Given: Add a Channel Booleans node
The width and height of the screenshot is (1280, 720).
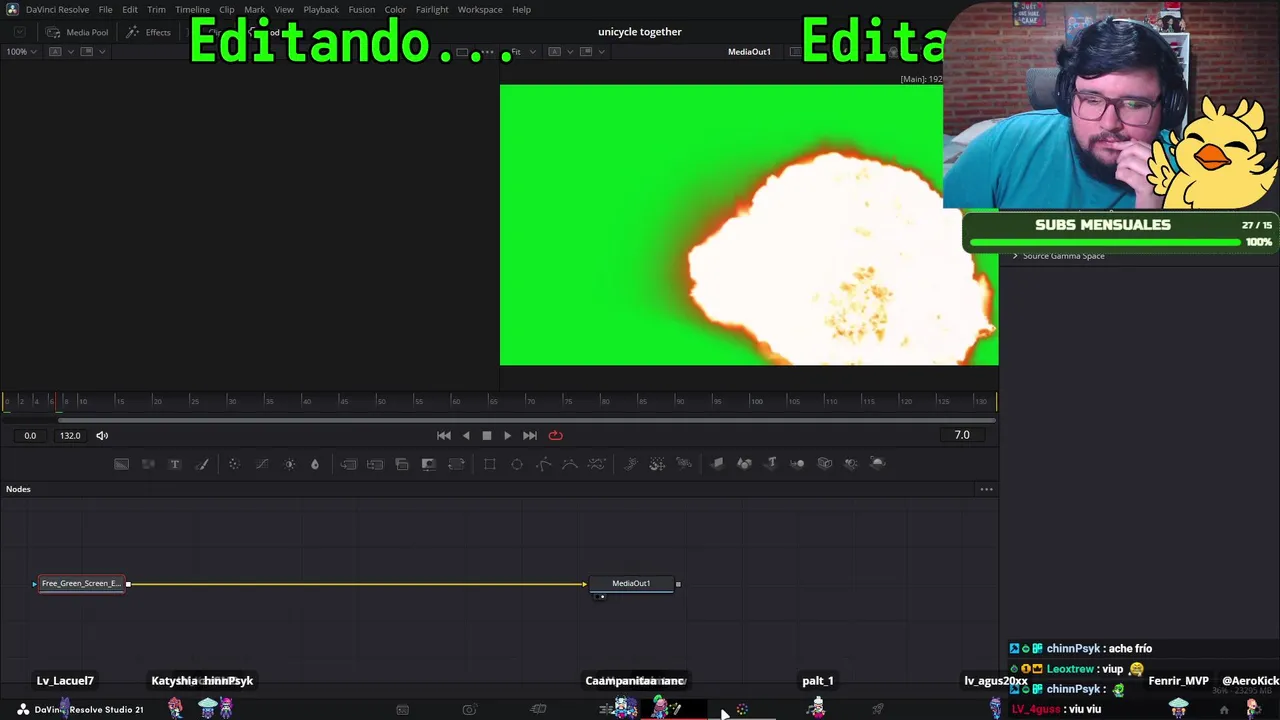Looking at the screenshot, I should click(375, 463).
